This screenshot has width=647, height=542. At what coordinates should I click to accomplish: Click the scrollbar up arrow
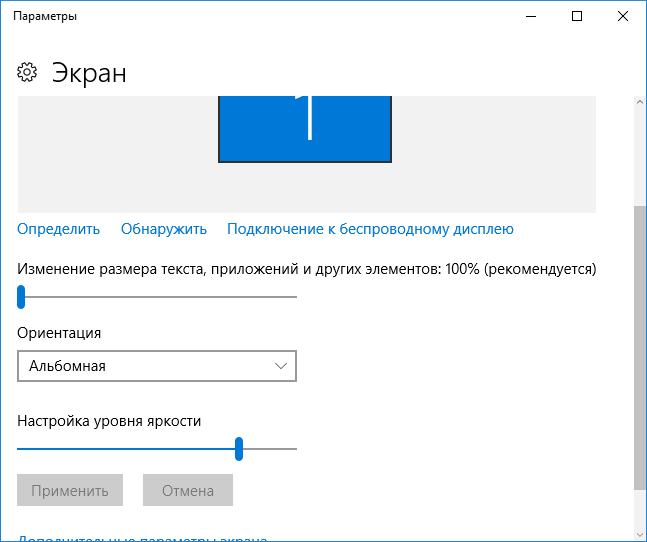coord(640,102)
